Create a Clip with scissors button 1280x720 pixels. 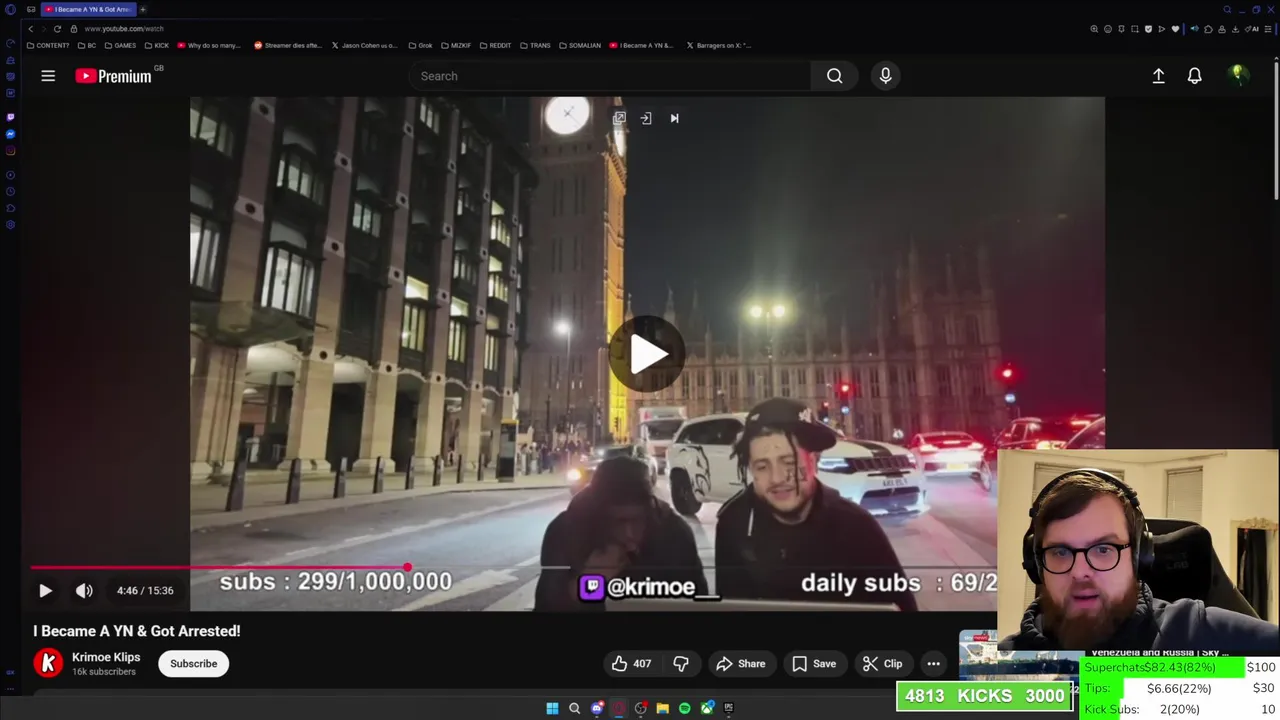pos(883,663)
